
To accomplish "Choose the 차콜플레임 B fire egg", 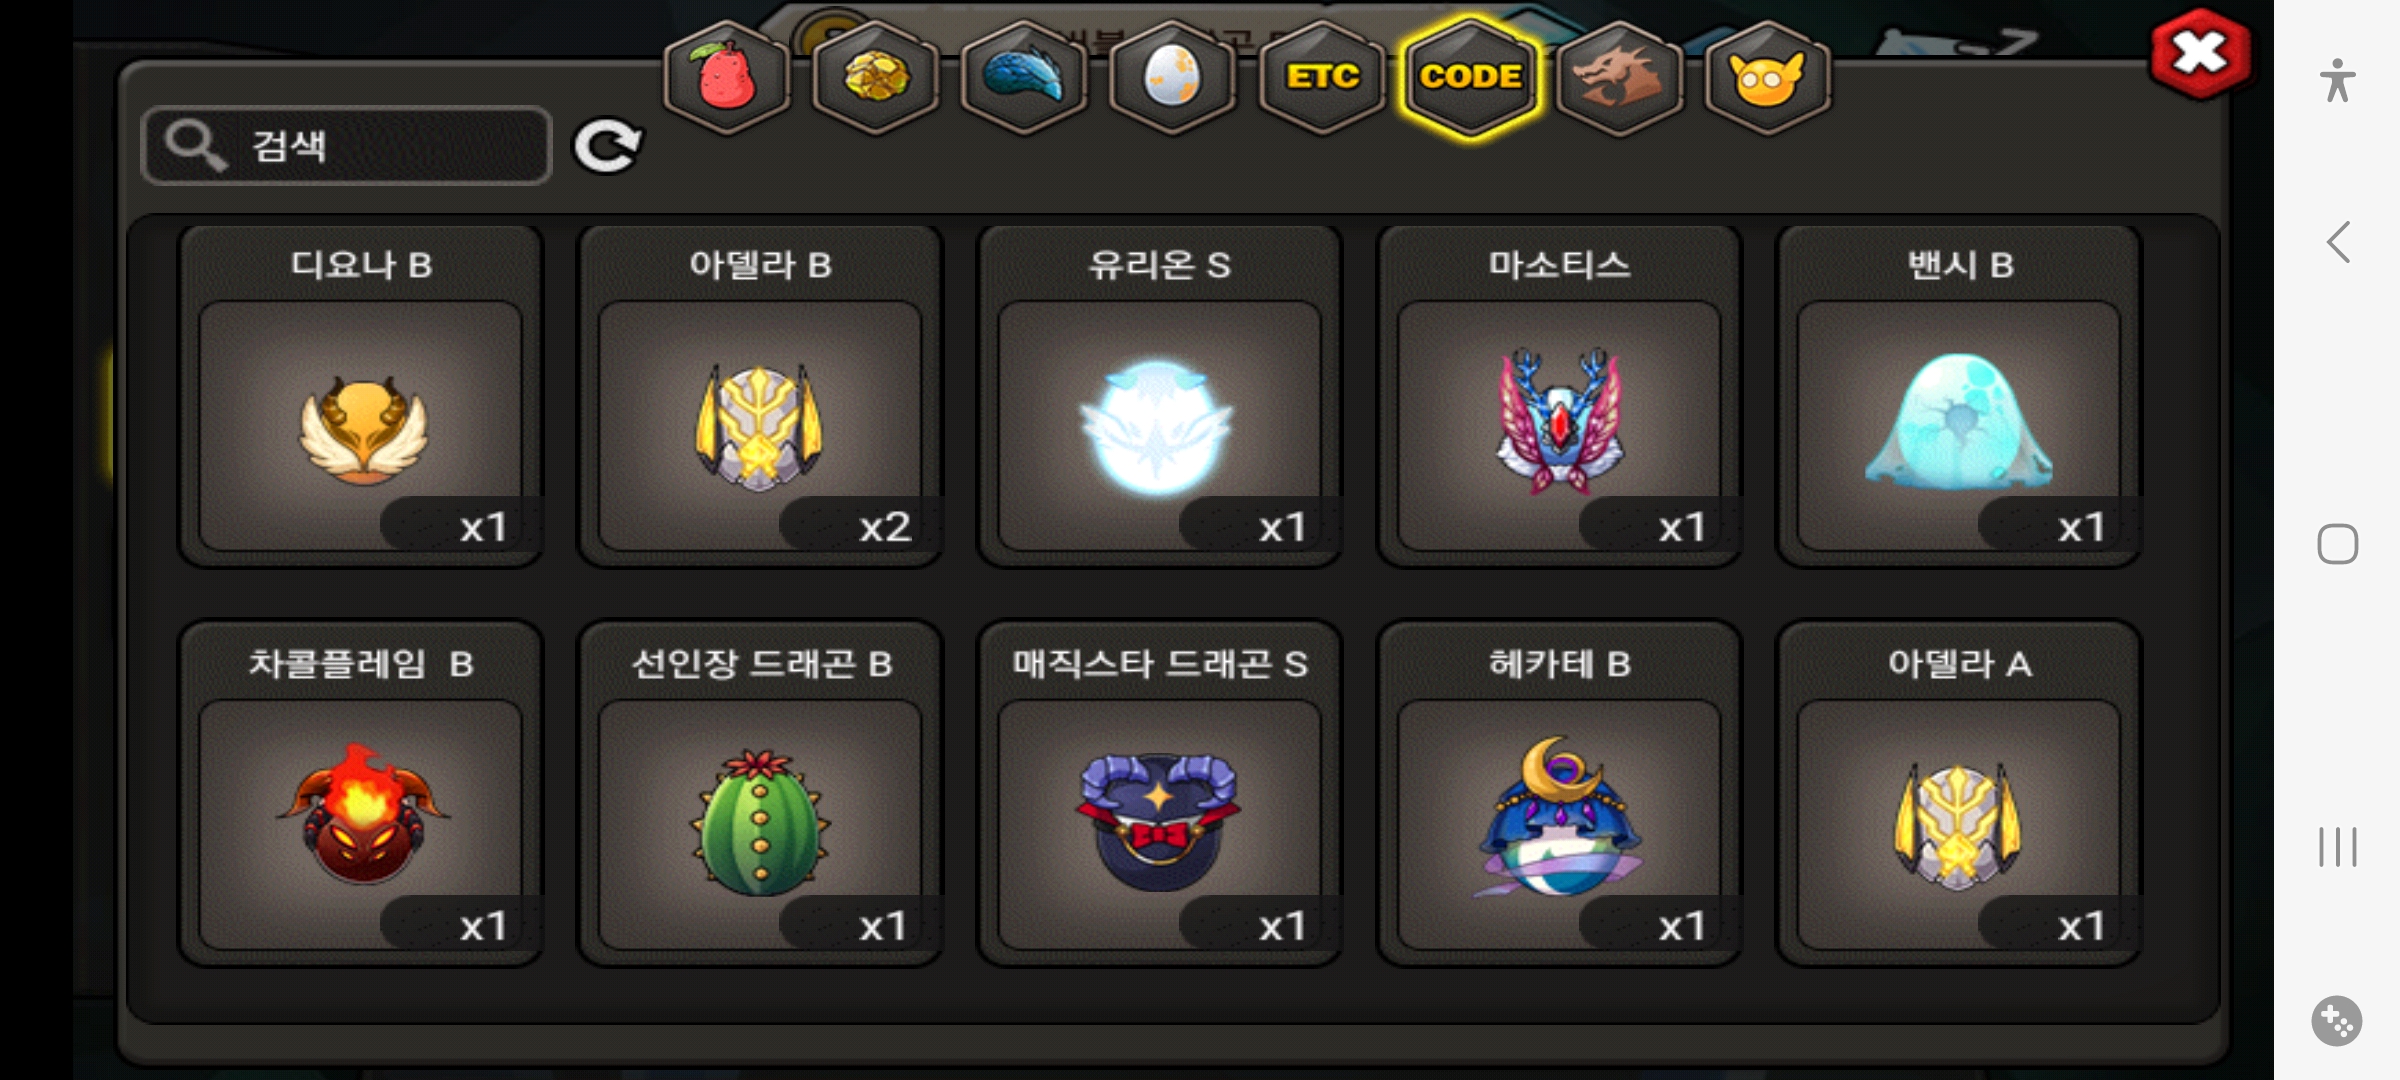I will tap(361, 794).
